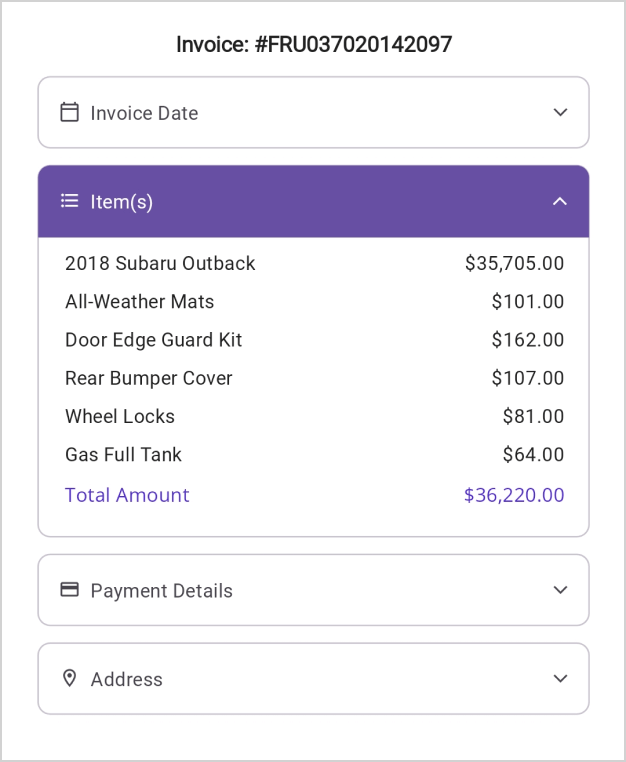Open the Payment Details section label
Screen dimensions: 626x762
pos(161,591)
